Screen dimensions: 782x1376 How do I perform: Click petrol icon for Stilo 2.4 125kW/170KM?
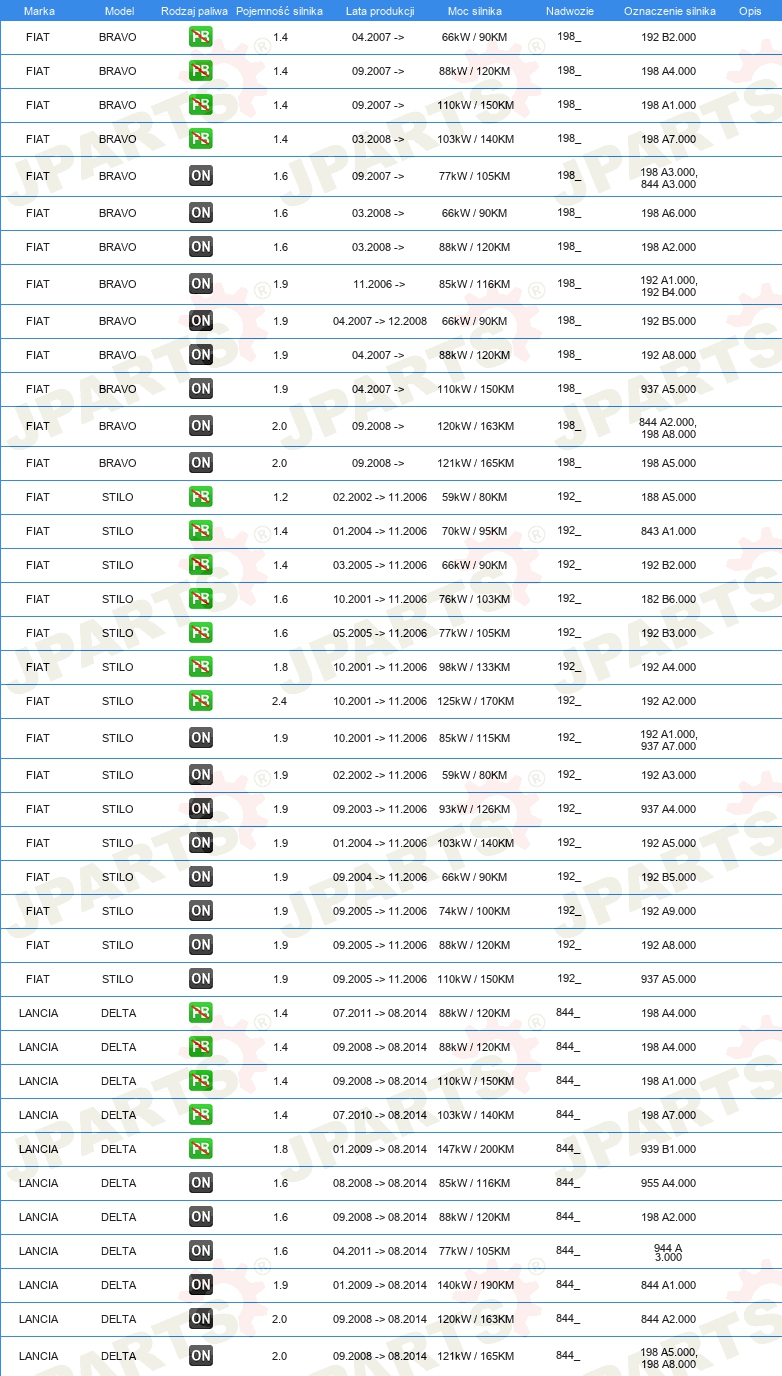point(201,701)
